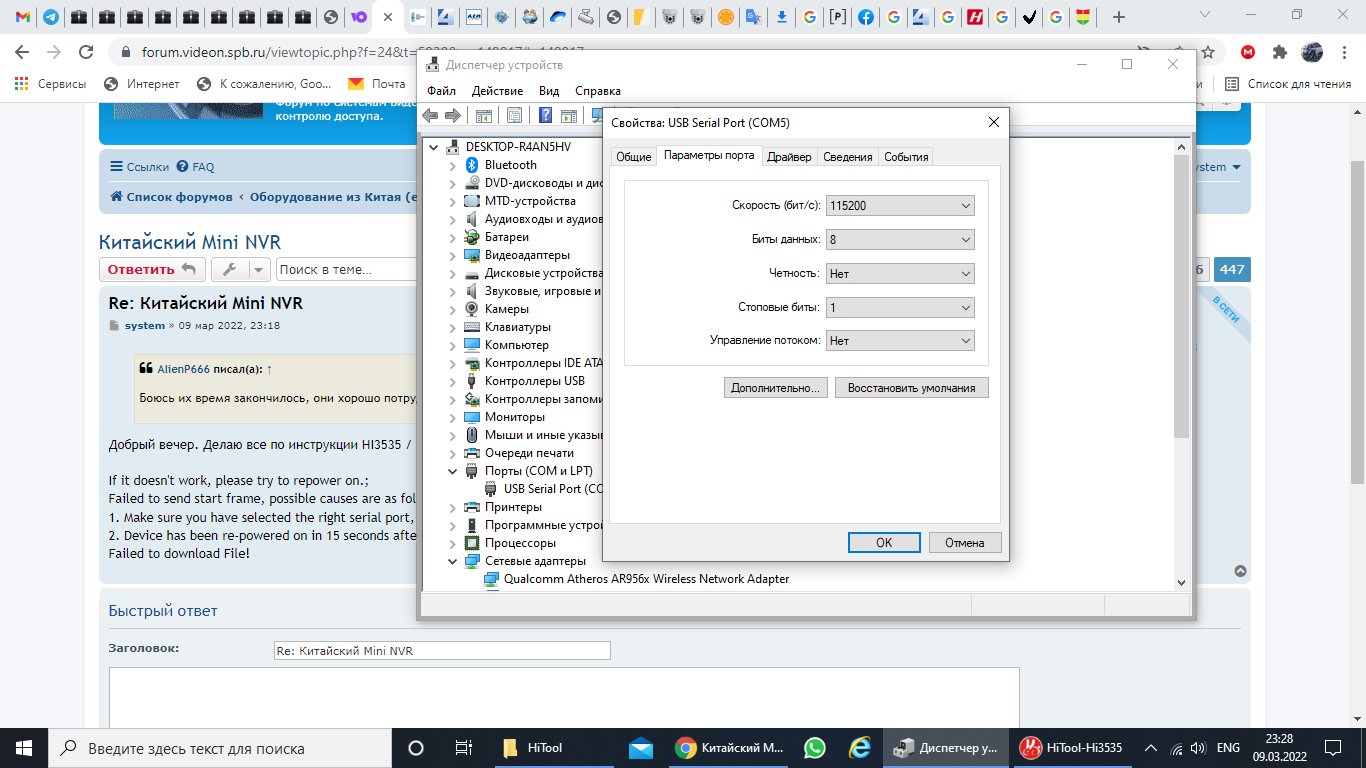The height and width of the screenshot is (768, 1366).
Task: Switch to the Driver (Драйвер) tab
Action: 789,157
